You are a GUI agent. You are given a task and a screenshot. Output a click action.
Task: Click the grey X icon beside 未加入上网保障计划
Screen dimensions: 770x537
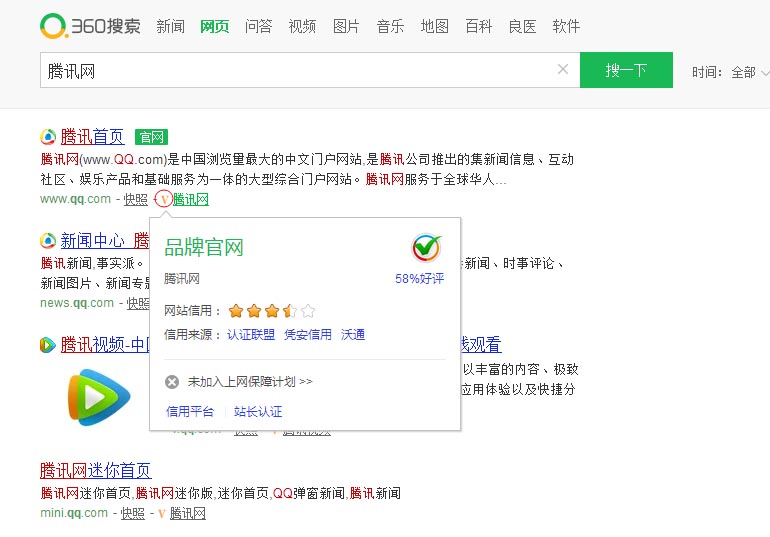pyautogui.click(x=172, y=381)
